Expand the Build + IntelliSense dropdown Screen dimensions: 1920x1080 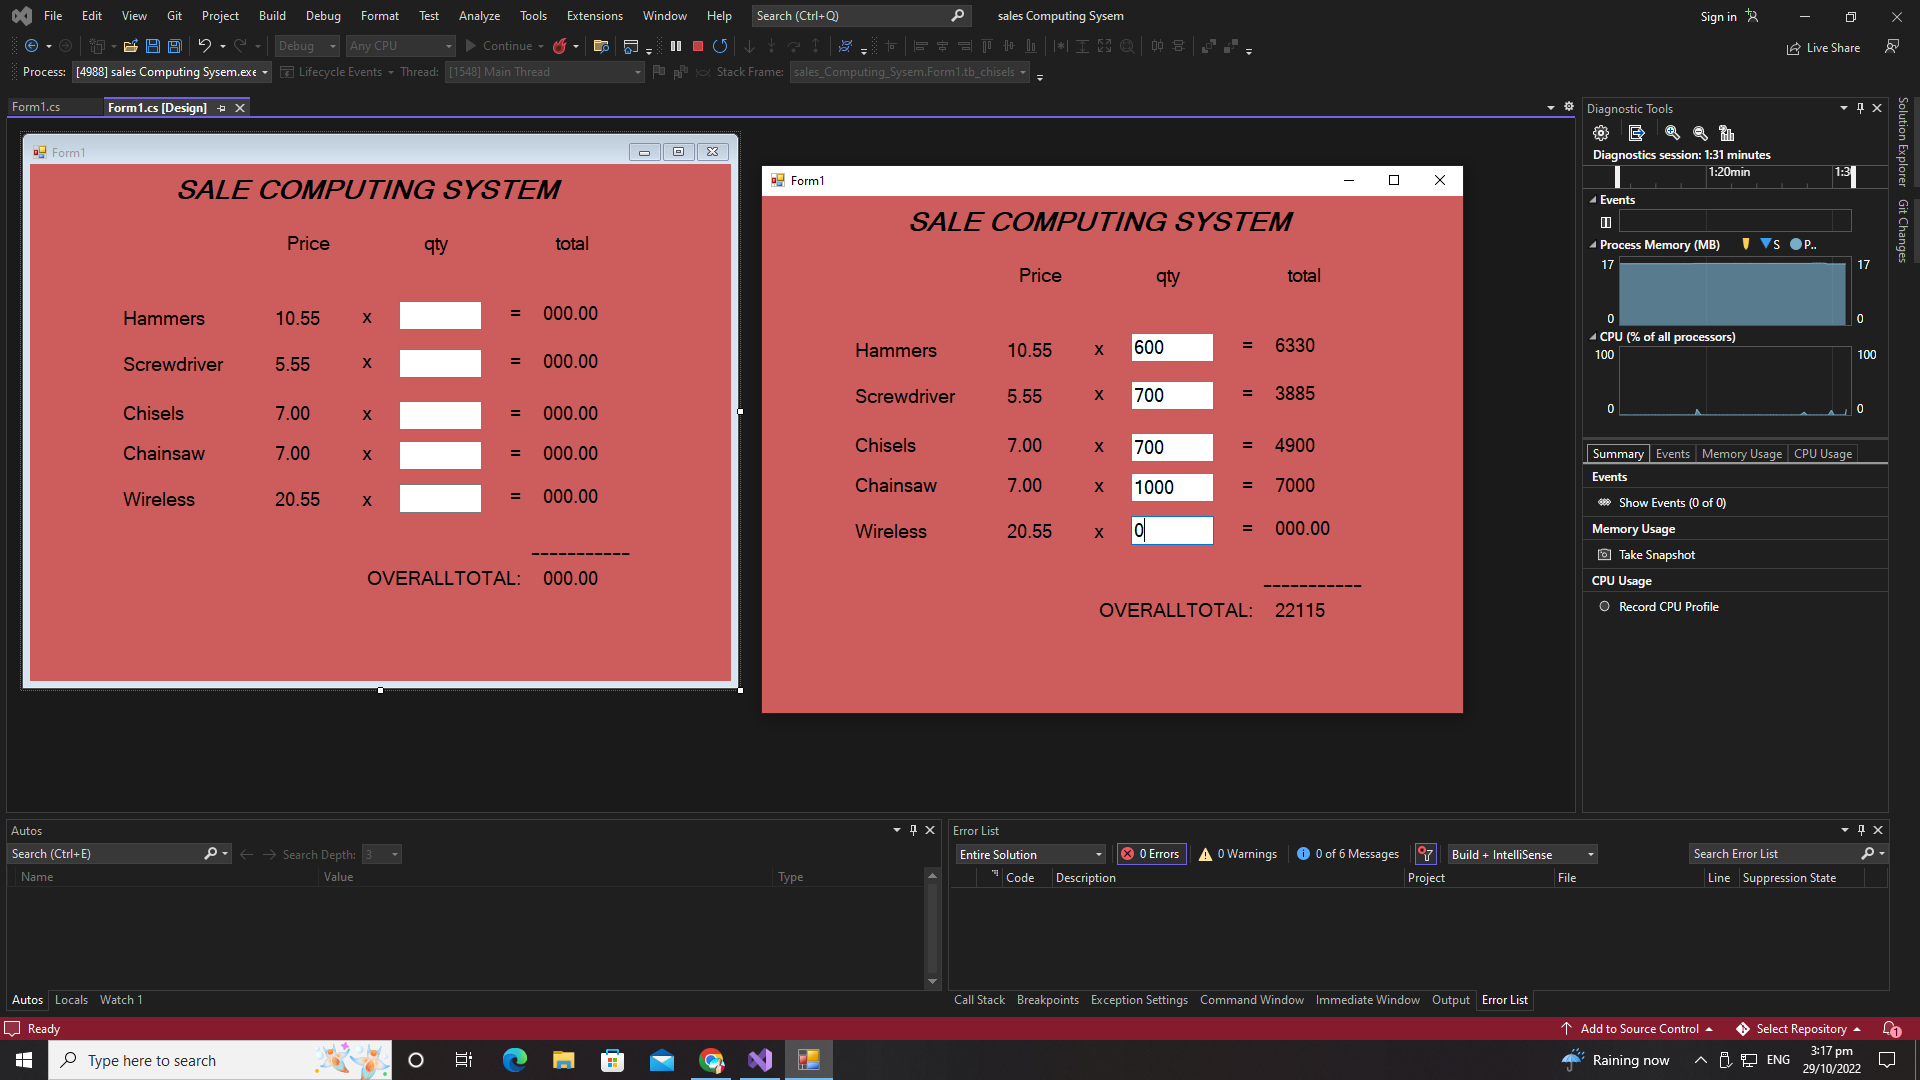tap(1522, 854)
